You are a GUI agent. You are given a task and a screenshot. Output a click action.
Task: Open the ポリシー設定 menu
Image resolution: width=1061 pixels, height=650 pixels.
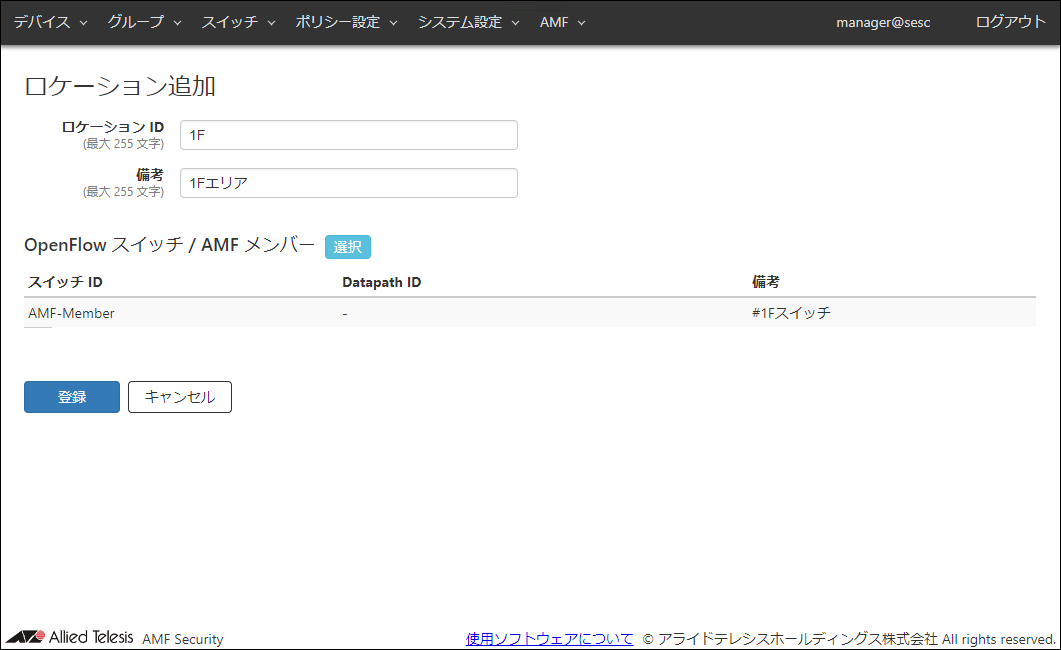click(x=346, y=22)
